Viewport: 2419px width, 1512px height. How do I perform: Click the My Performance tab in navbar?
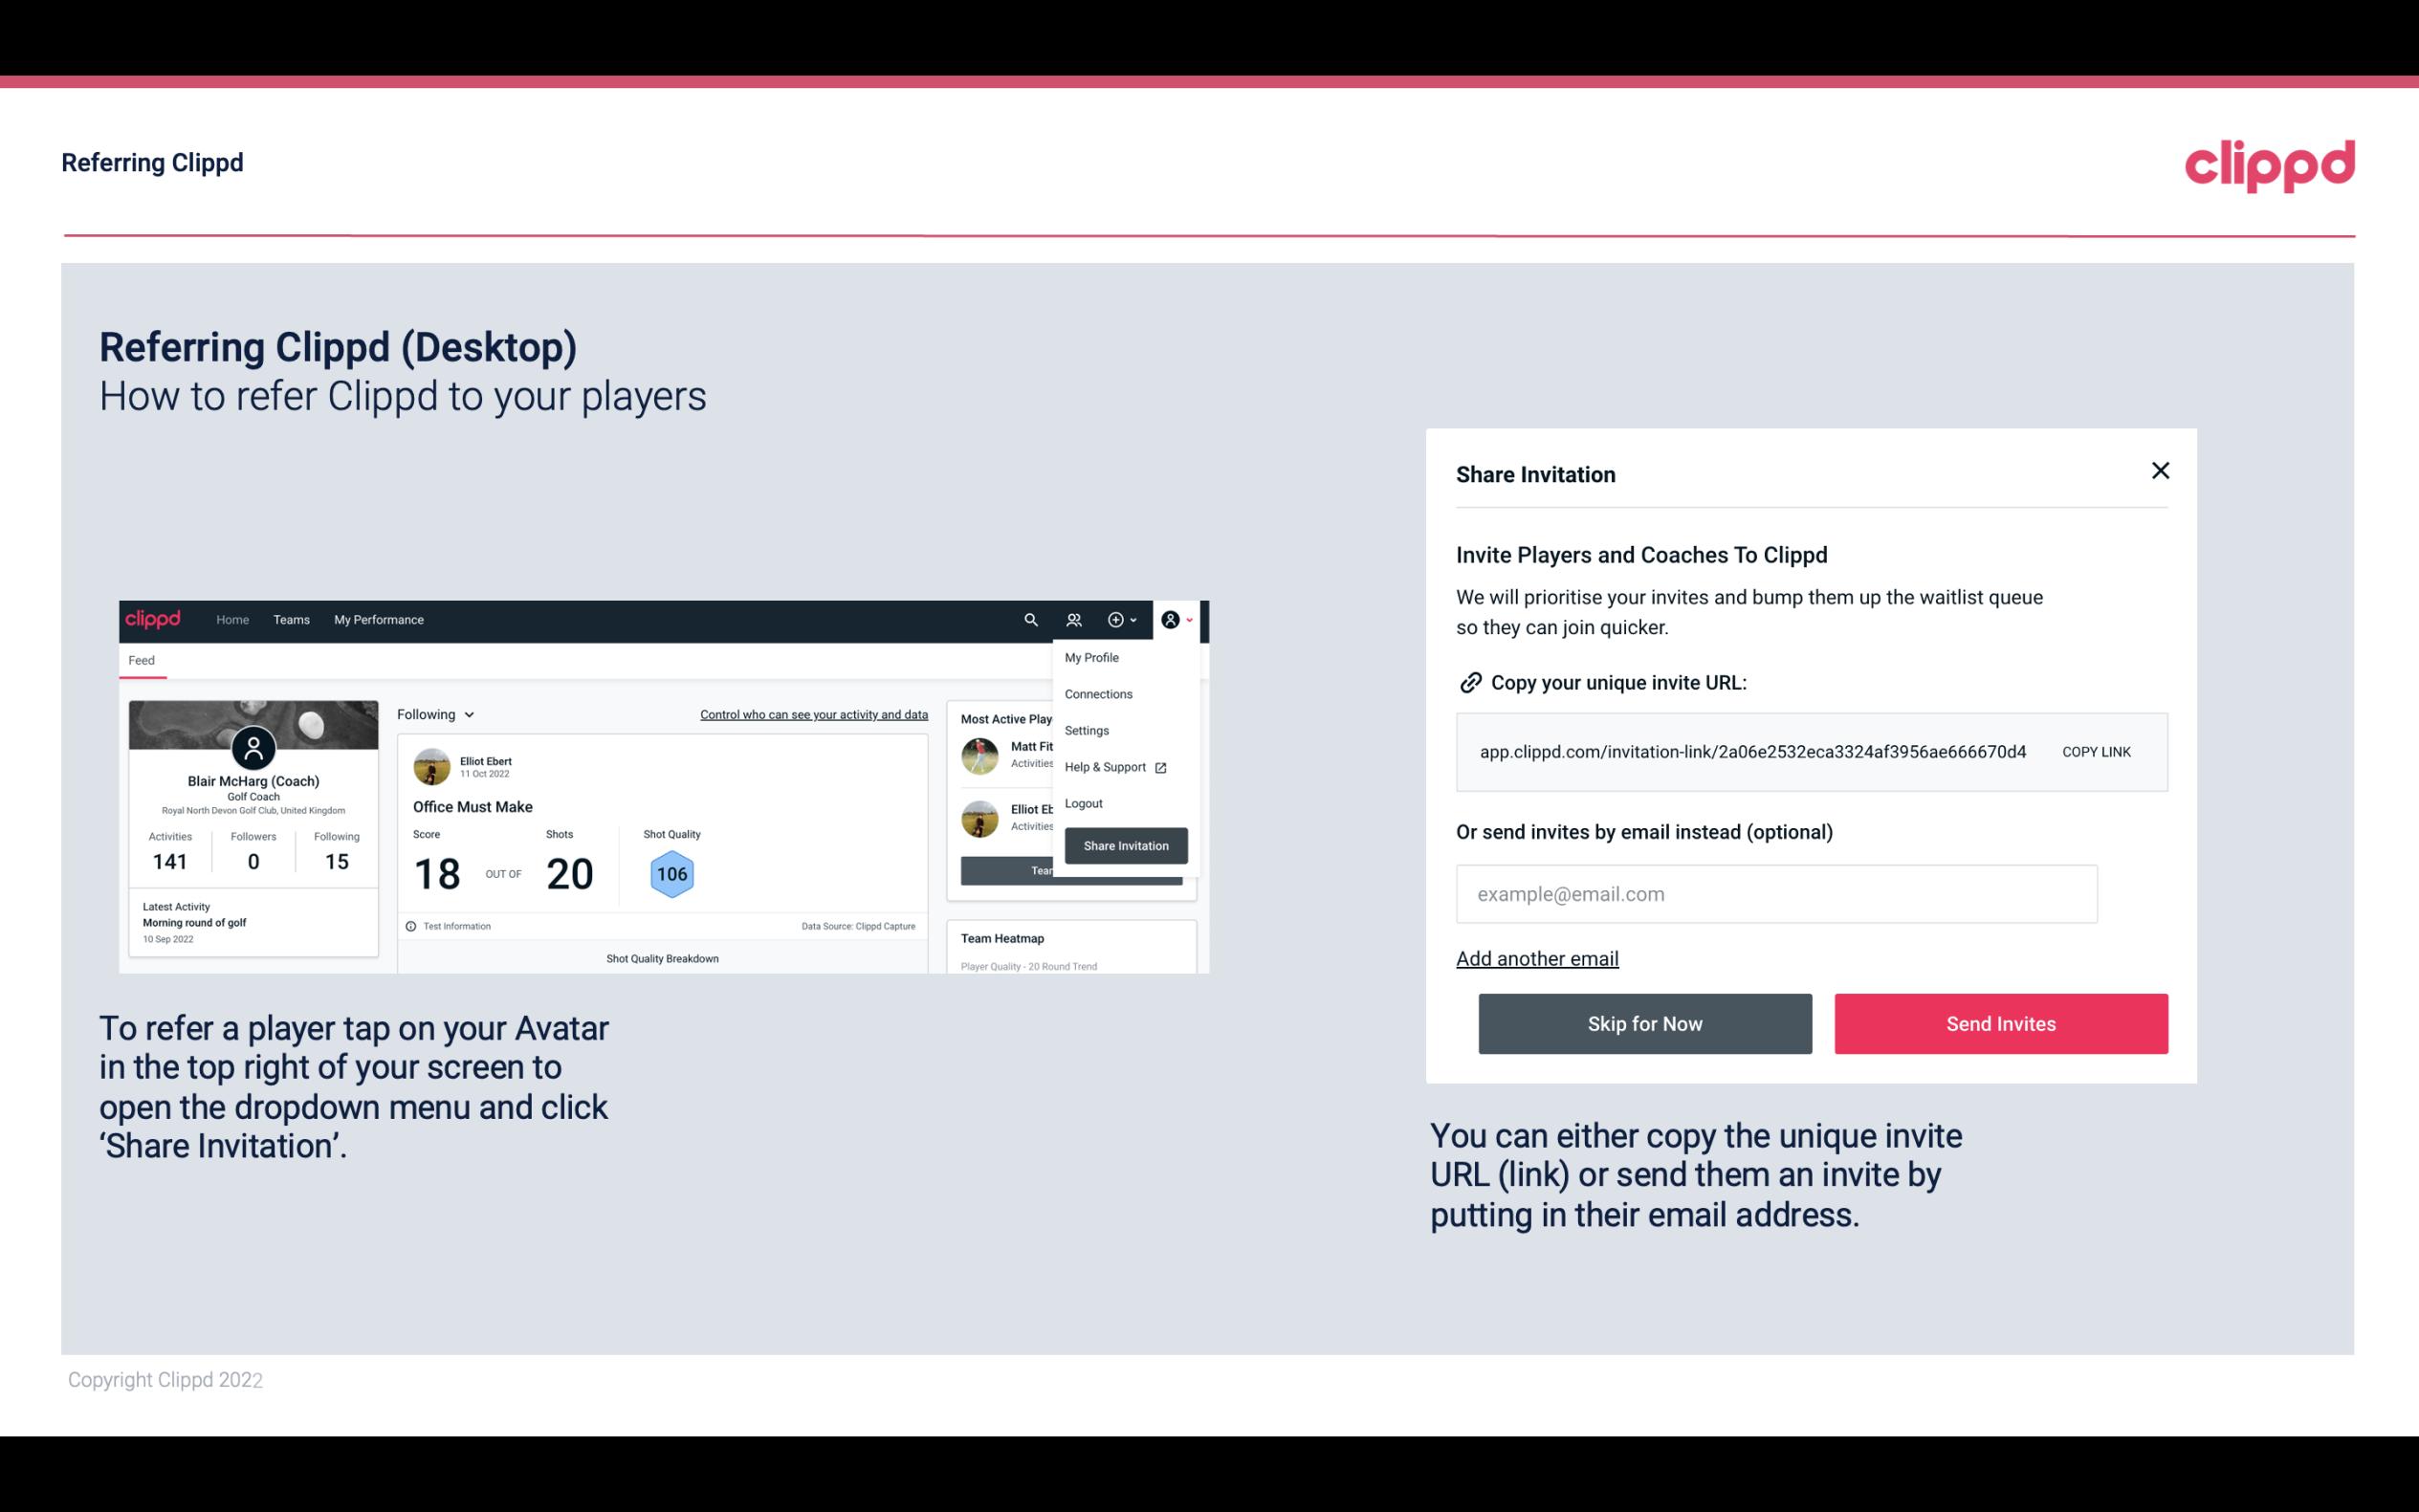(x=378, y=619)
